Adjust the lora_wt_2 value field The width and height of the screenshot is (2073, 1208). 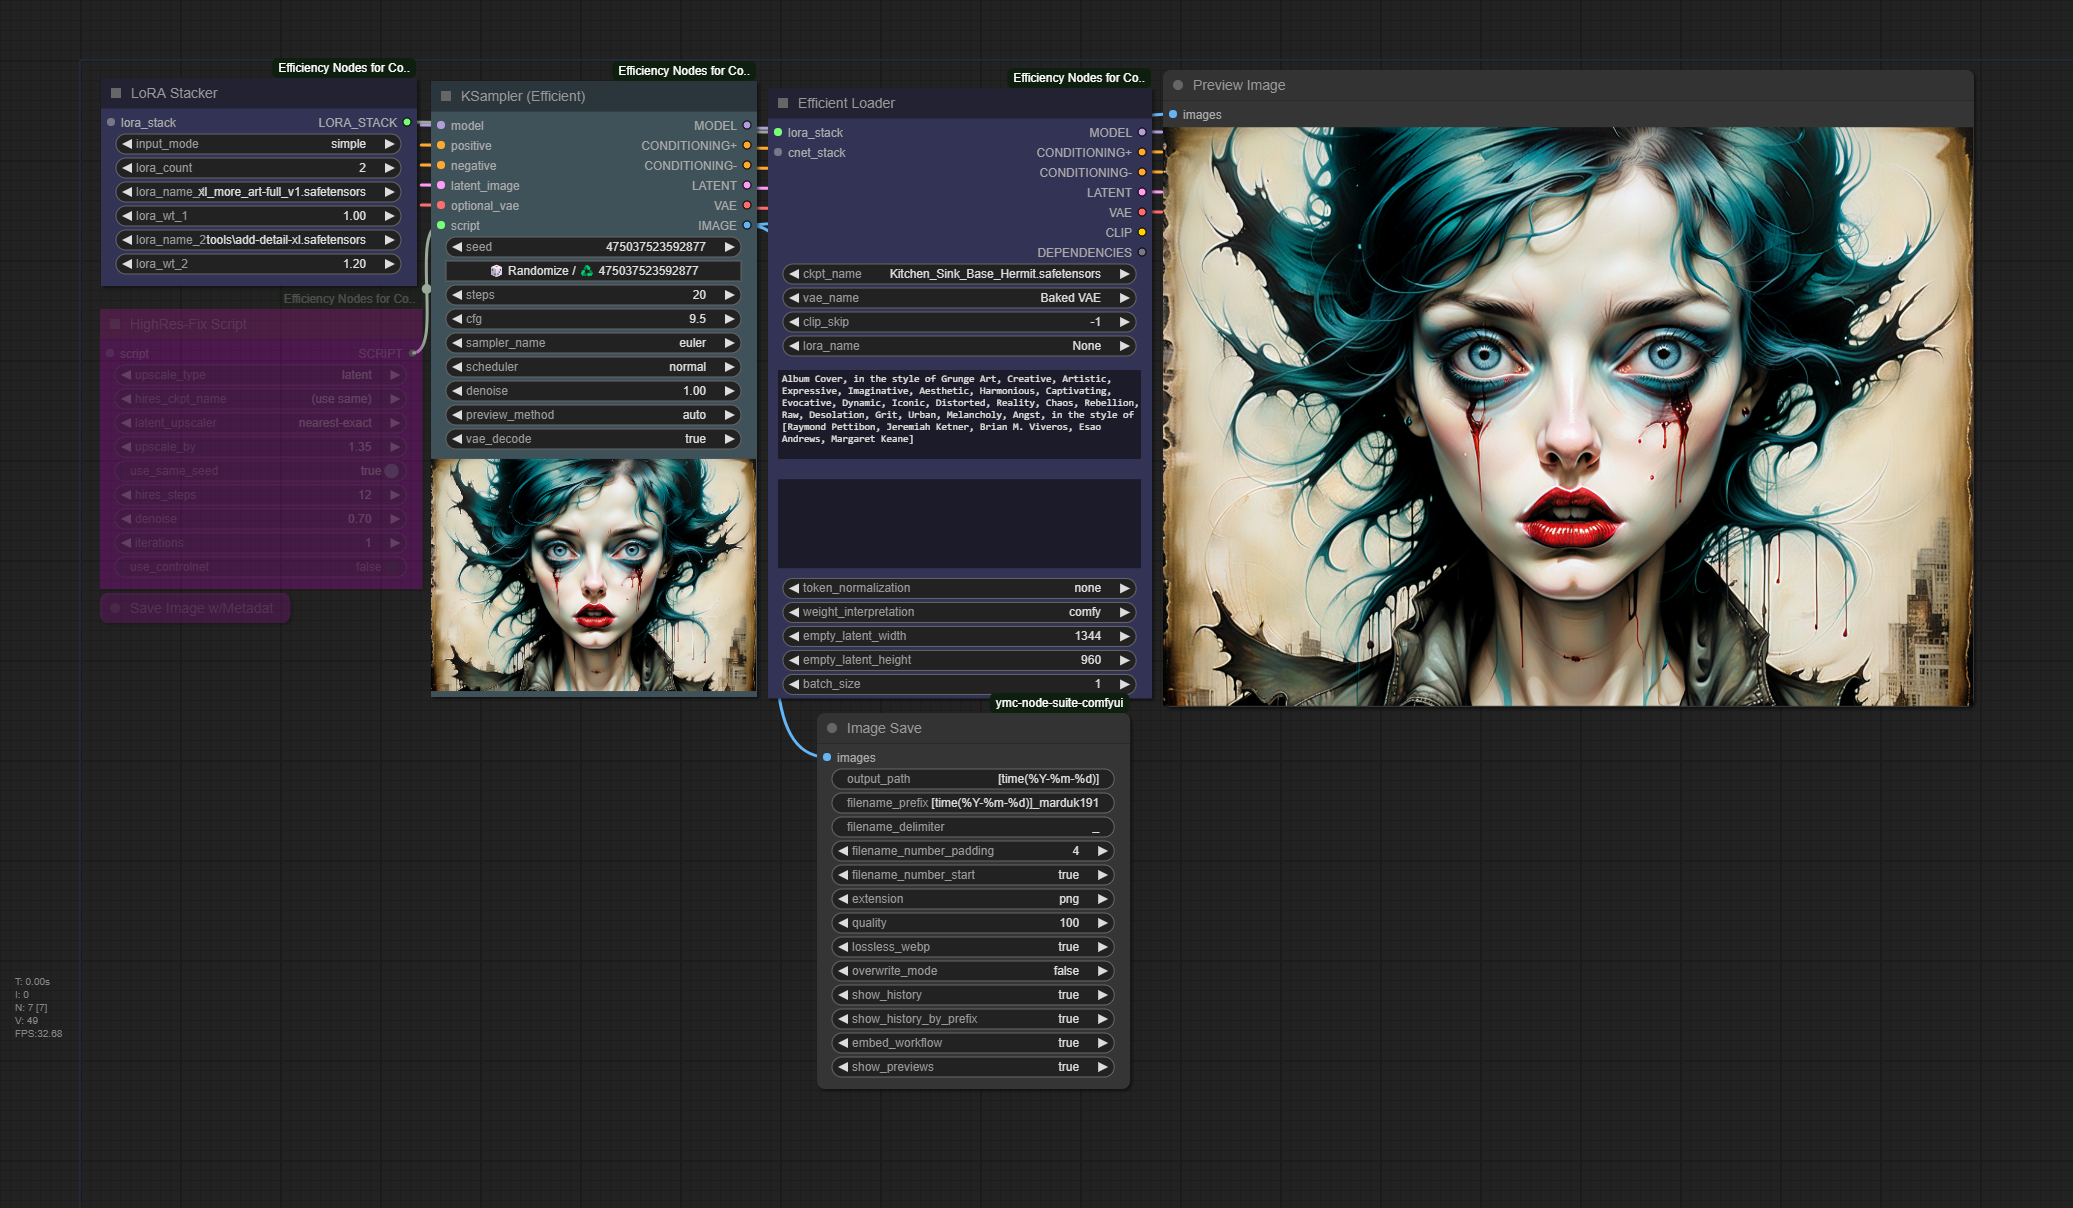click(259, 264)
